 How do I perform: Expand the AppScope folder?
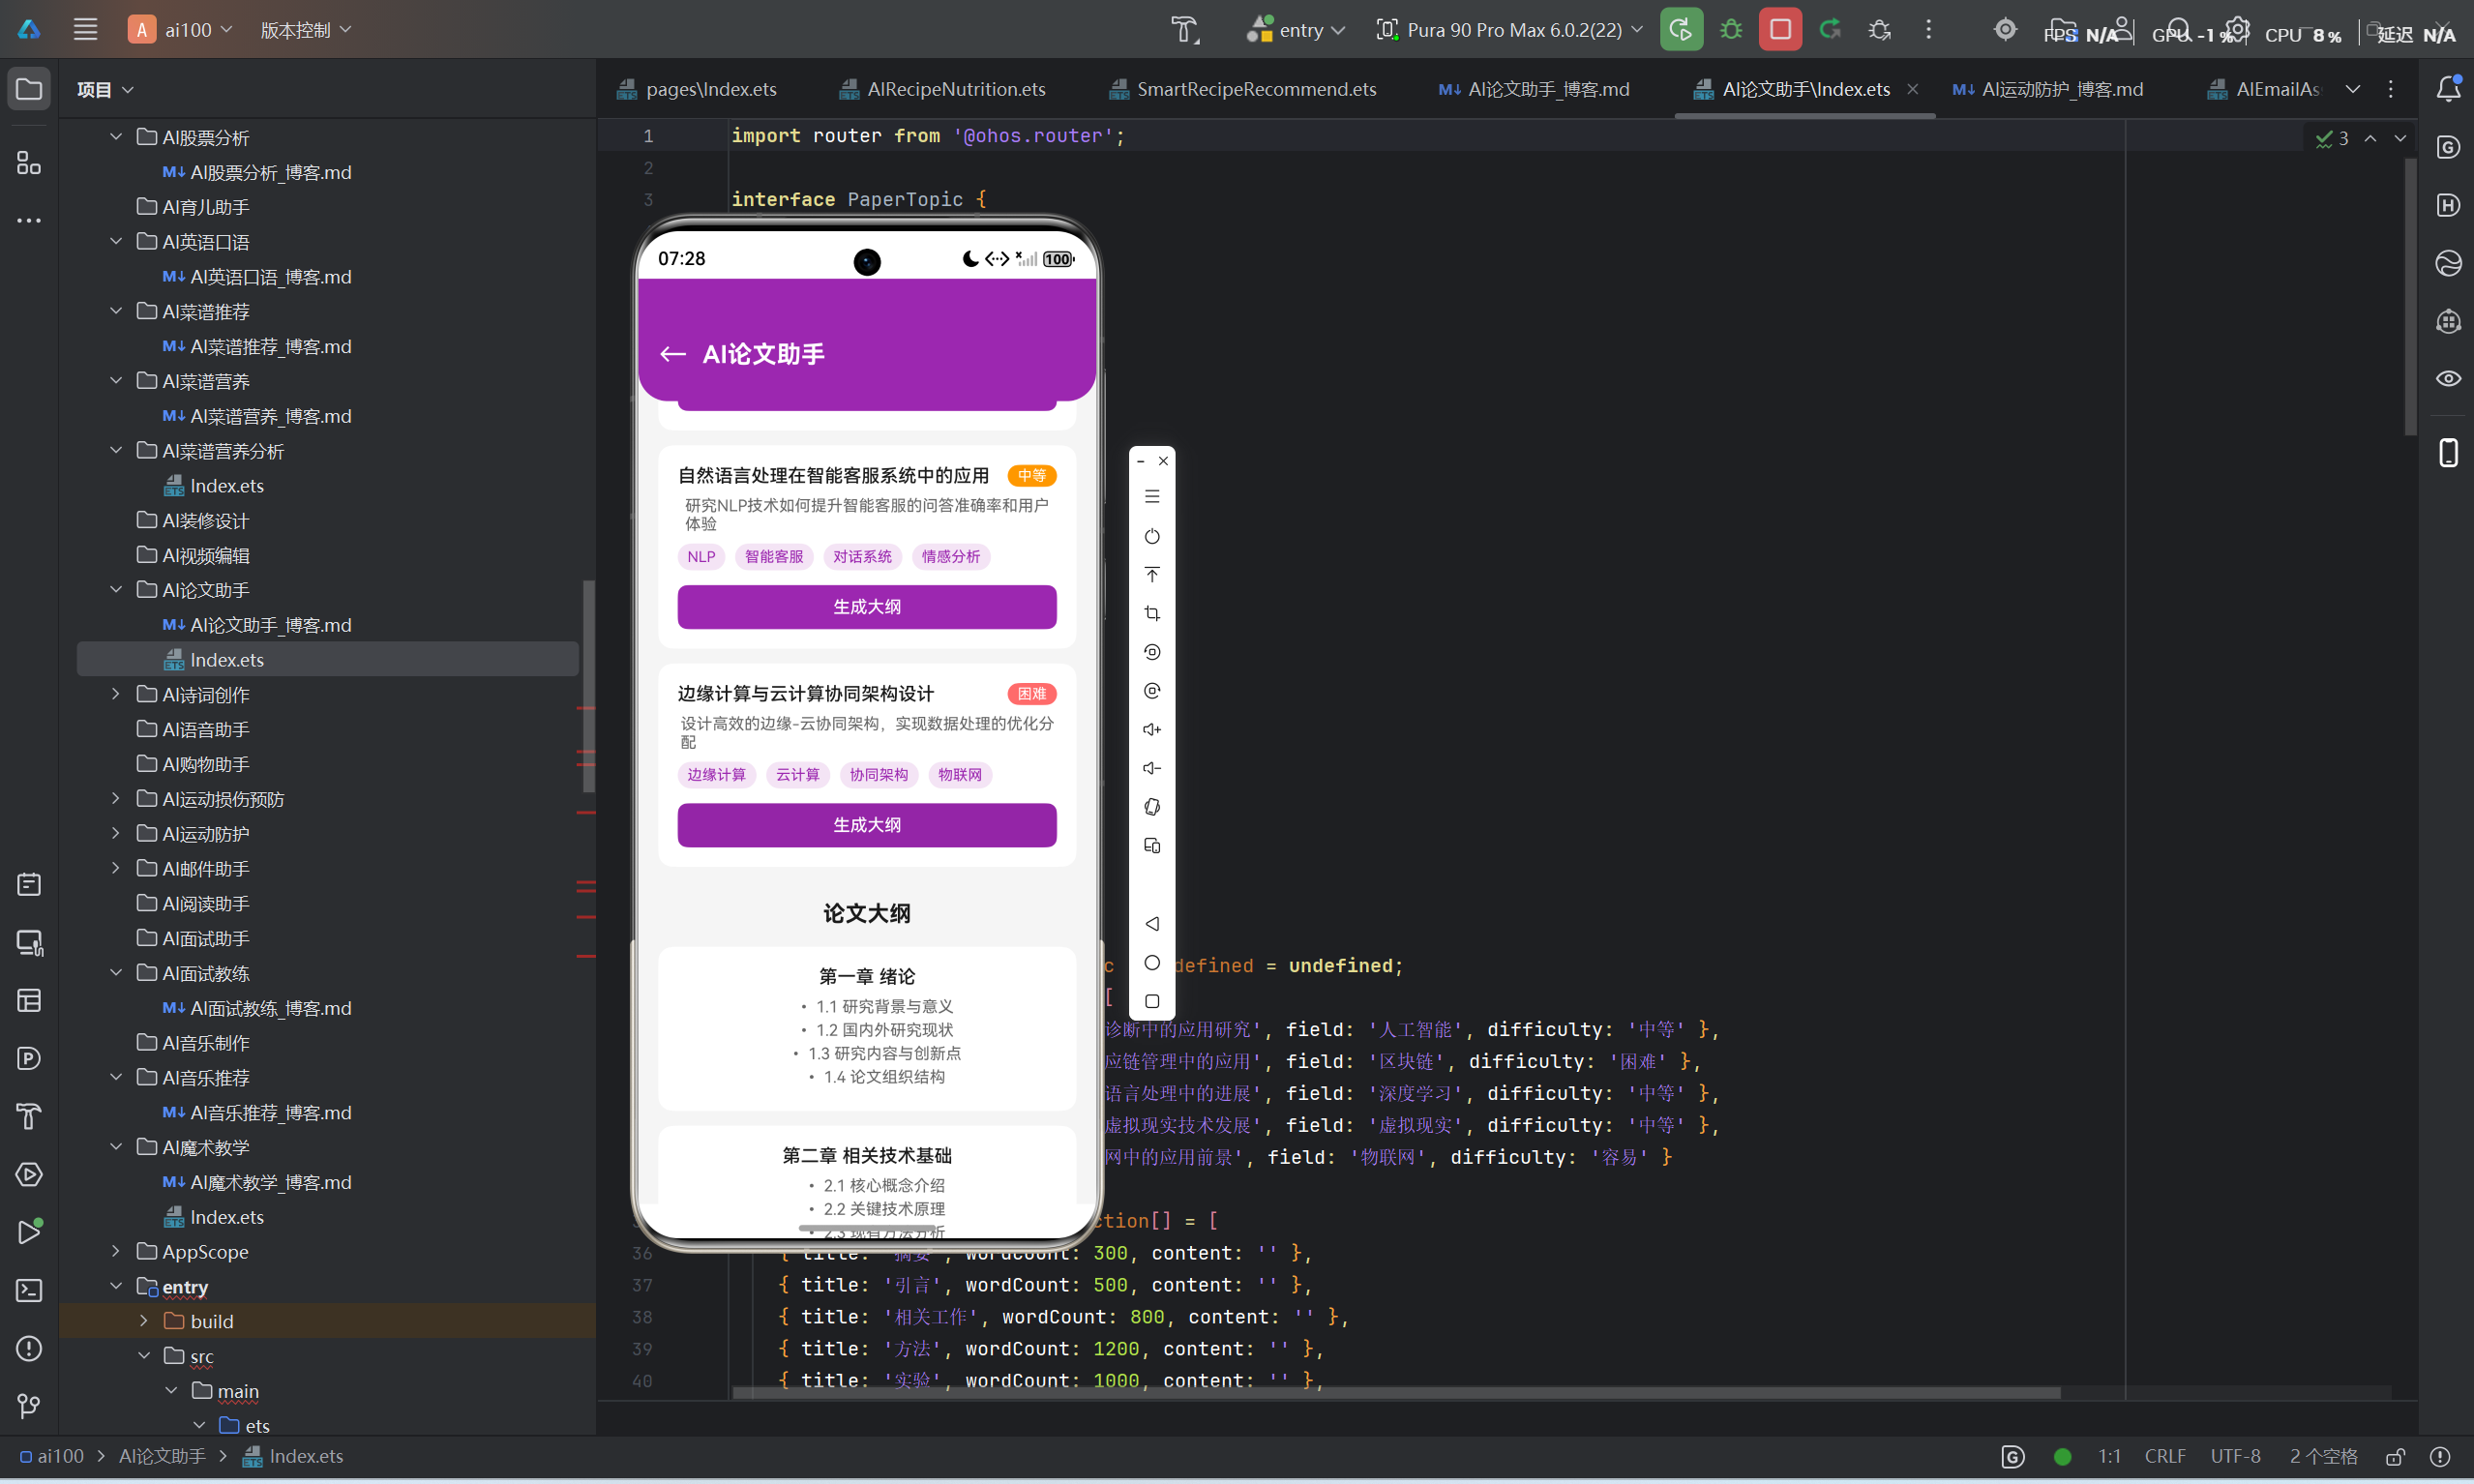(x=116, y=1251)
